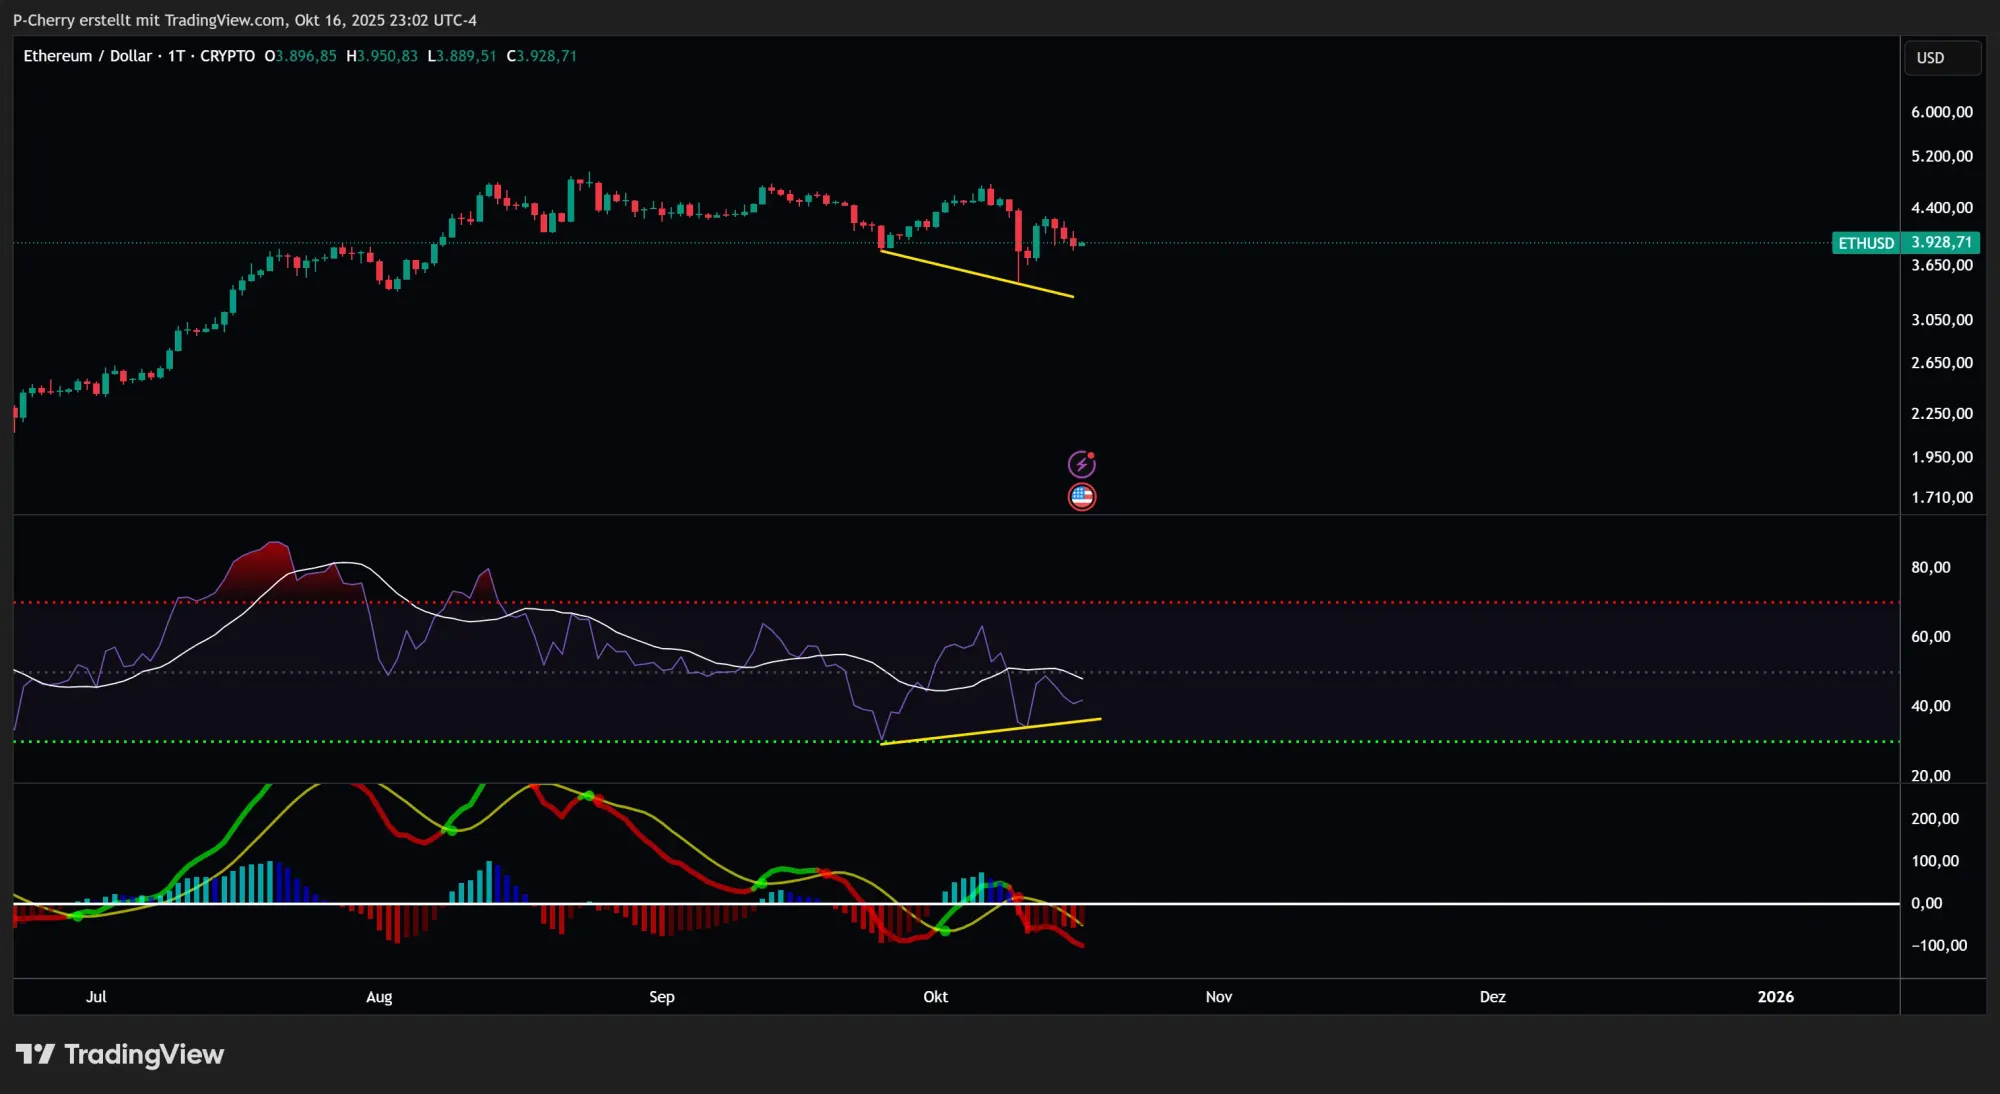Click the Ethereum / Dollar chart title
This screenshot has width=2000, height=1094.
(87, 56)
